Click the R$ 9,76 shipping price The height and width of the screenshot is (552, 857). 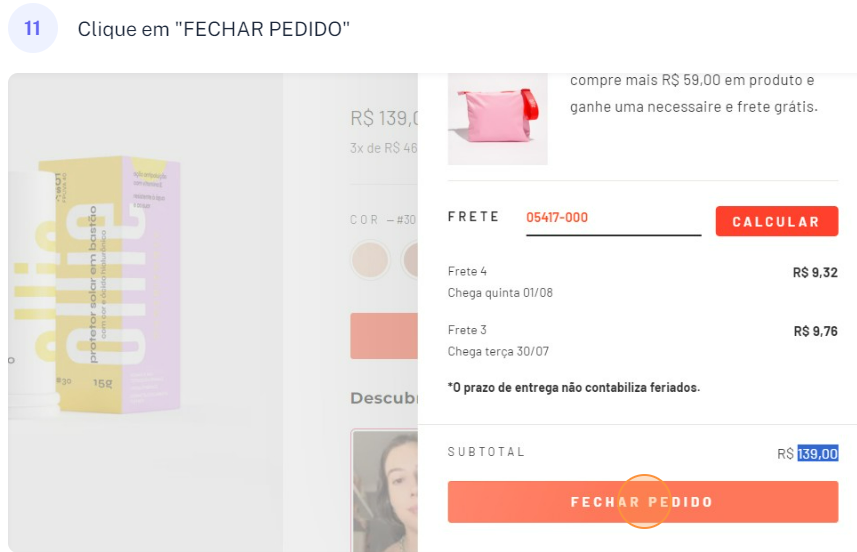[x=815, y=331]
